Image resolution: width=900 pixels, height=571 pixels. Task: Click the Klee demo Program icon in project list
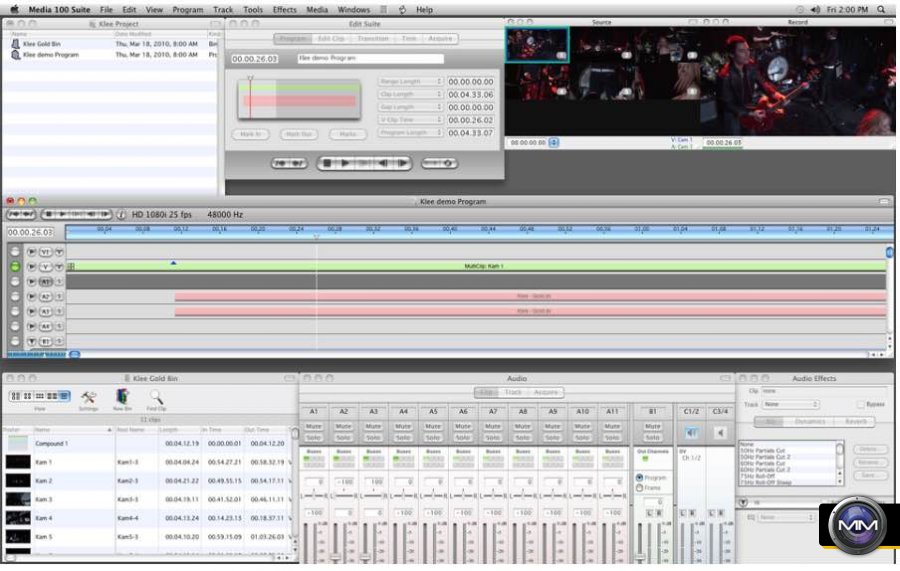point(15,55)
